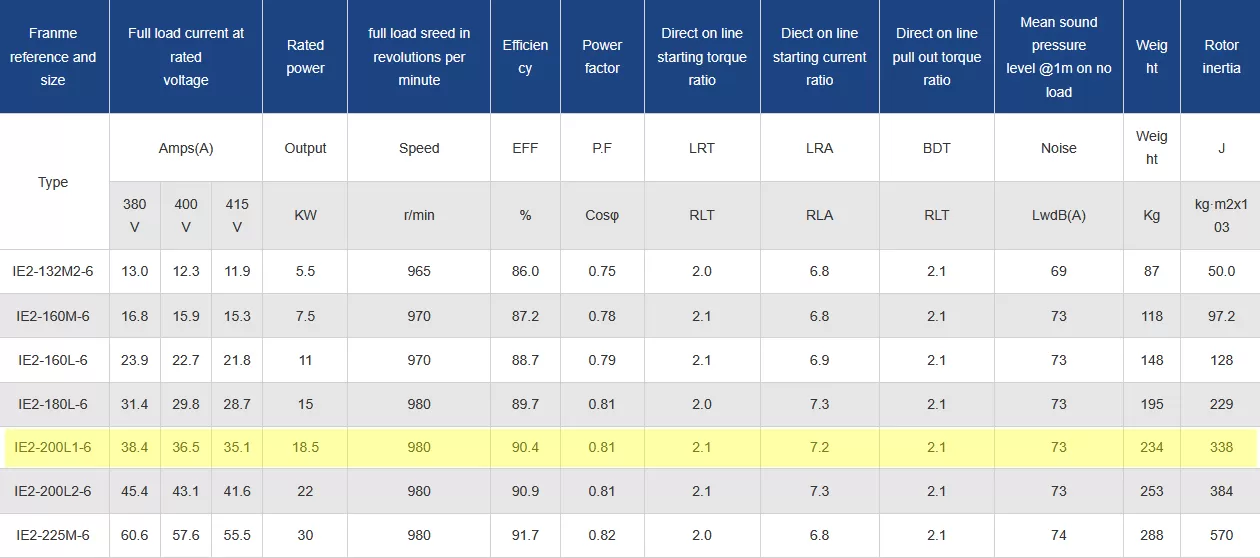Click the IE2-200L1-6 highlighted row type cell
This screenshot has width=1260, height=558.
point(53,447)
